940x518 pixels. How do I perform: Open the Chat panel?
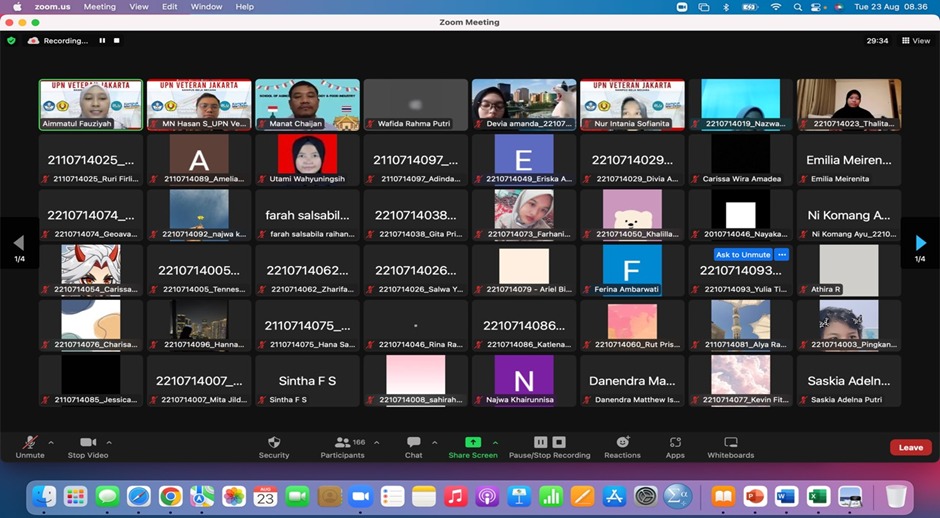pyautogui.click(x=413, y=443)
